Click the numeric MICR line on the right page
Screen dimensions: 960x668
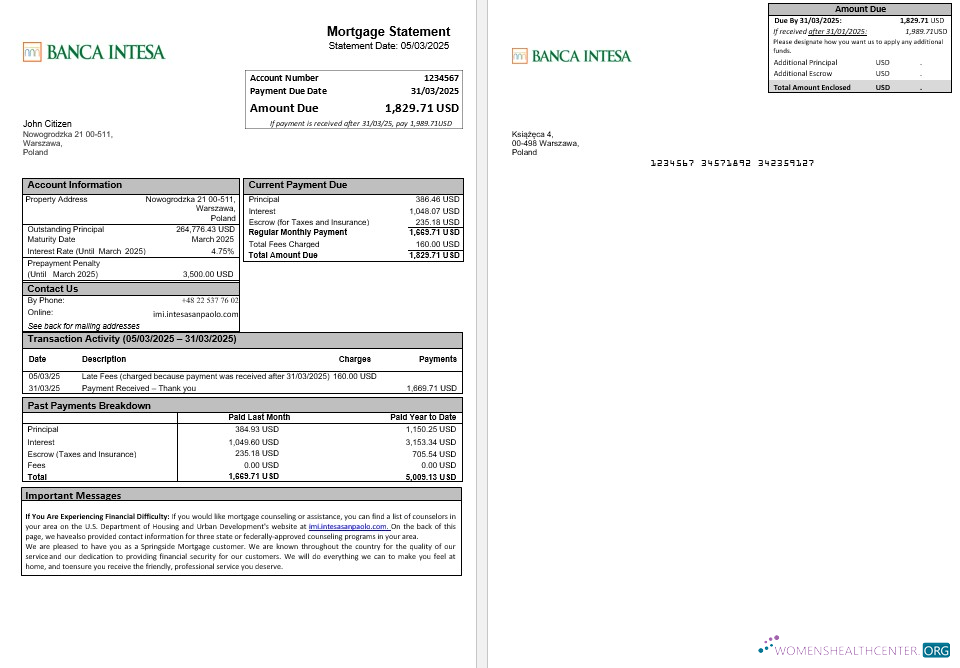[x=731, y=163]
